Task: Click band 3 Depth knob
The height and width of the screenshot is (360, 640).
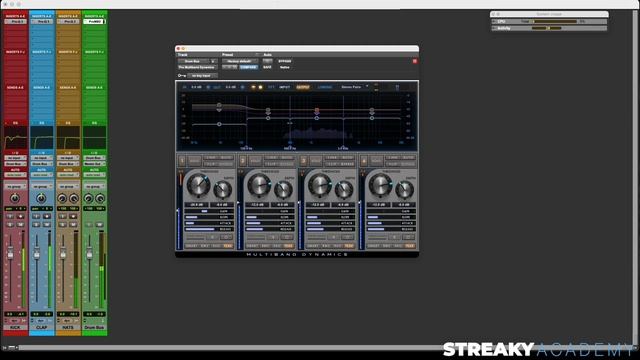Action: pos(344,190)
